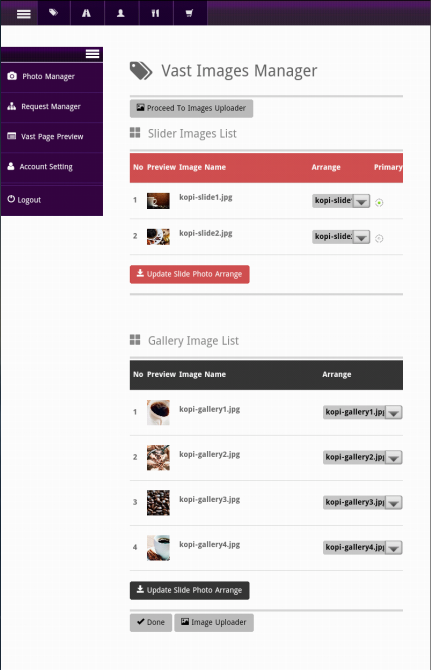This screenshot has height=670, width=431.
Task: Open the user icon in top toolbar
Action: pos(121,13)
